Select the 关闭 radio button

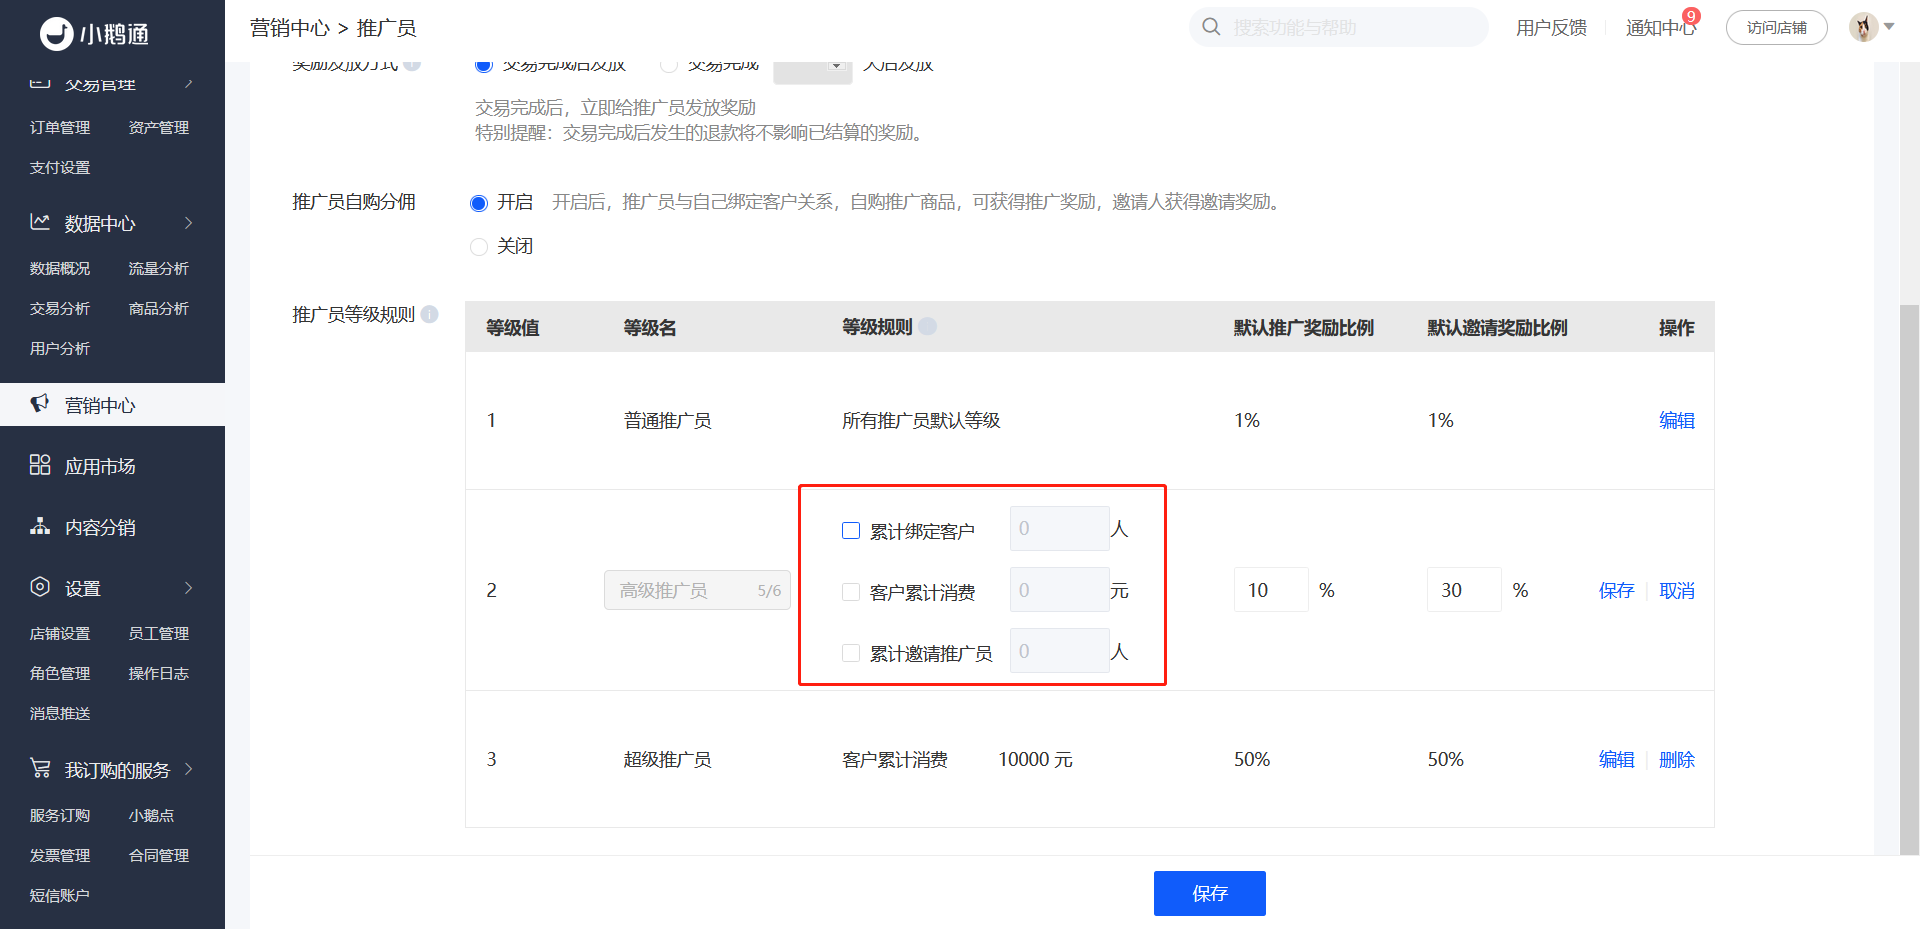(479, 246)
